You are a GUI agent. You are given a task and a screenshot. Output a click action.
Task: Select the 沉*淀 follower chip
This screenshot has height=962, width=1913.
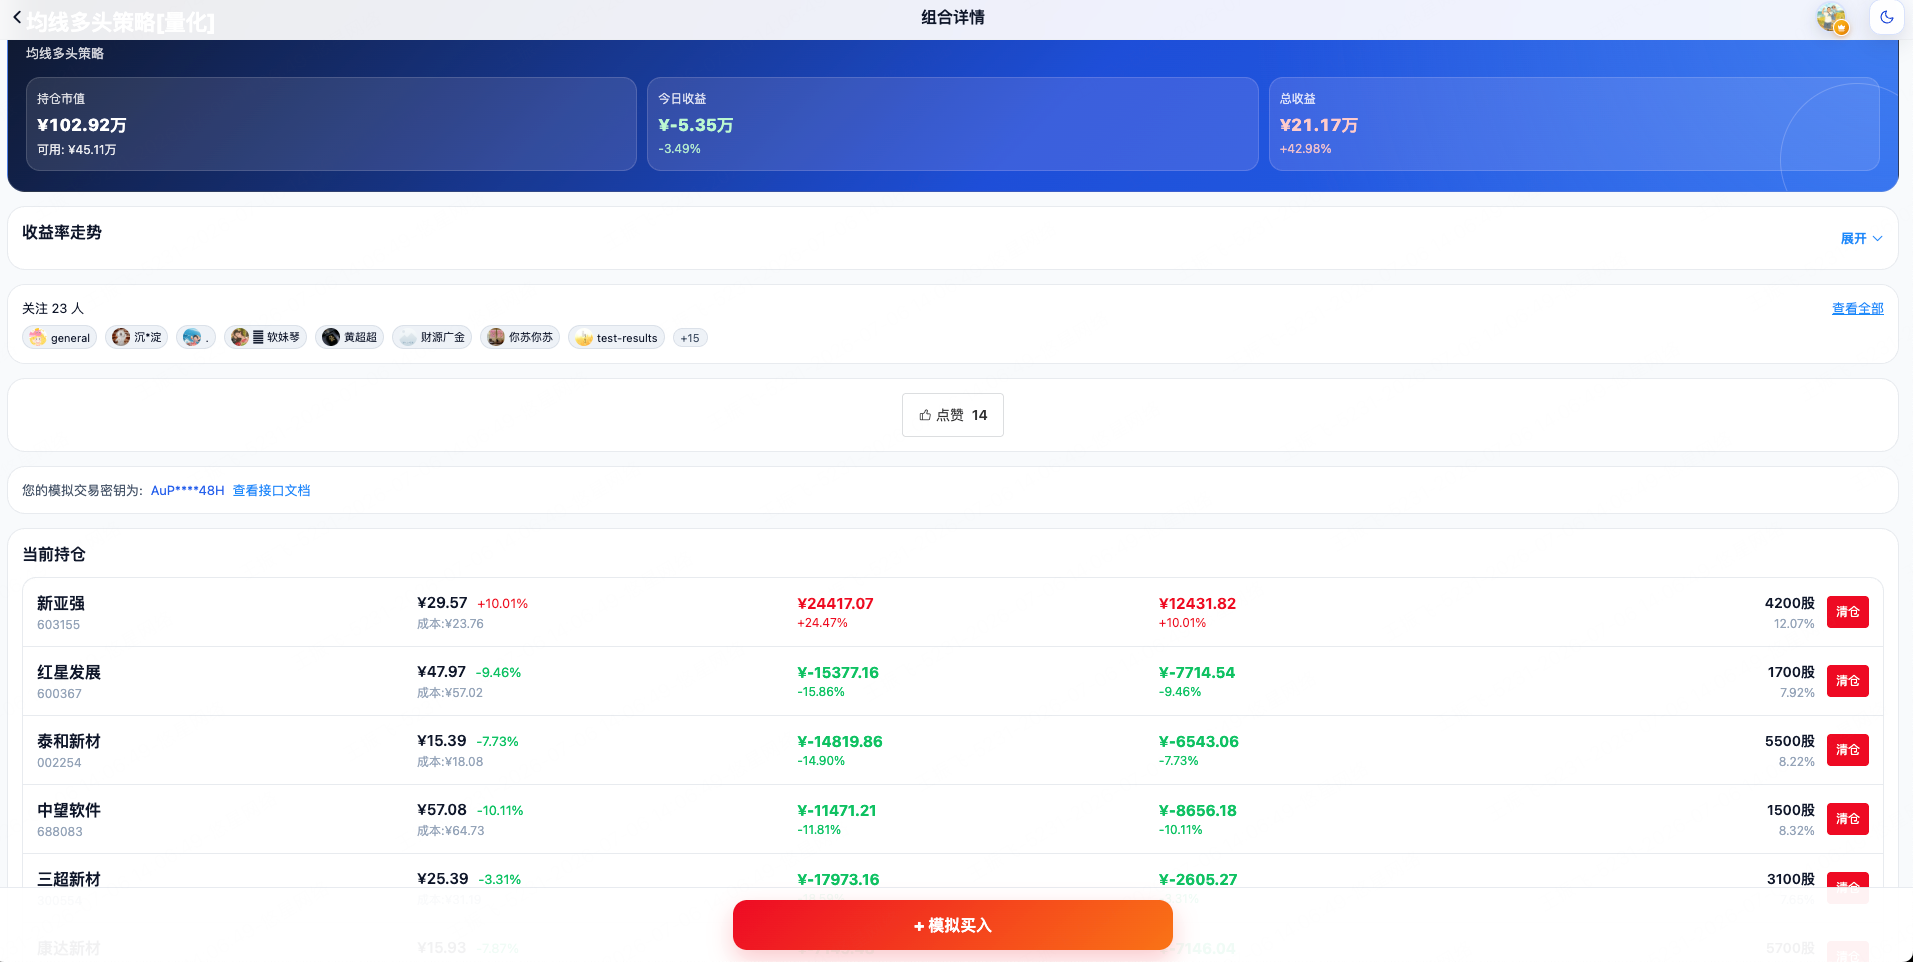(x=137, y=338)
